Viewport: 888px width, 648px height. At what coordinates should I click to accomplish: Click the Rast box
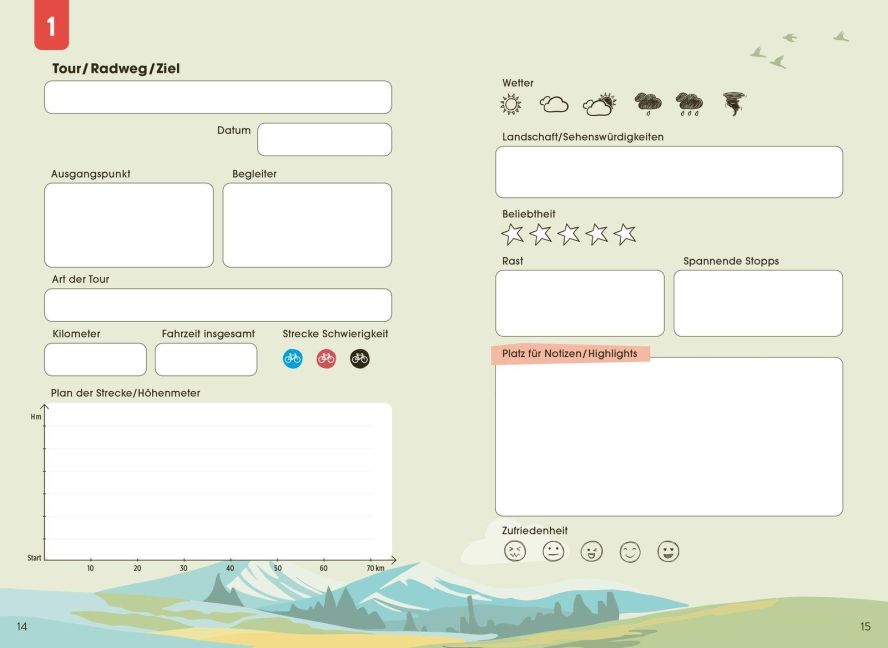click(x=580, y=303)
